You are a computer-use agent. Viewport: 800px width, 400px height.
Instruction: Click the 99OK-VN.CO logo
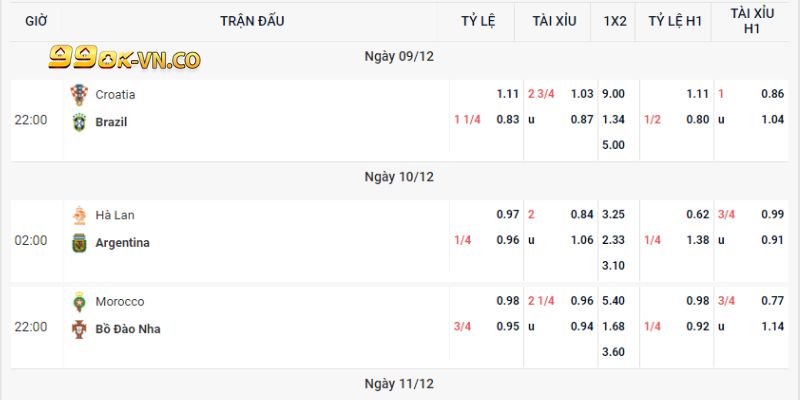click(125, 60)
